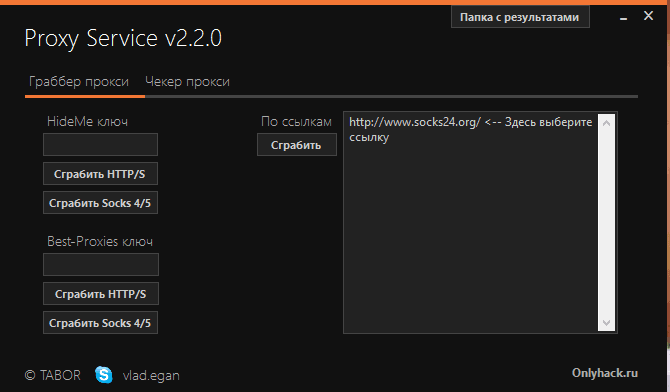Viewport: 670px width, 392px height.
Task: Click Сграбить Socks 4/5 under Best-Proxies
Action: click(100, 323)
